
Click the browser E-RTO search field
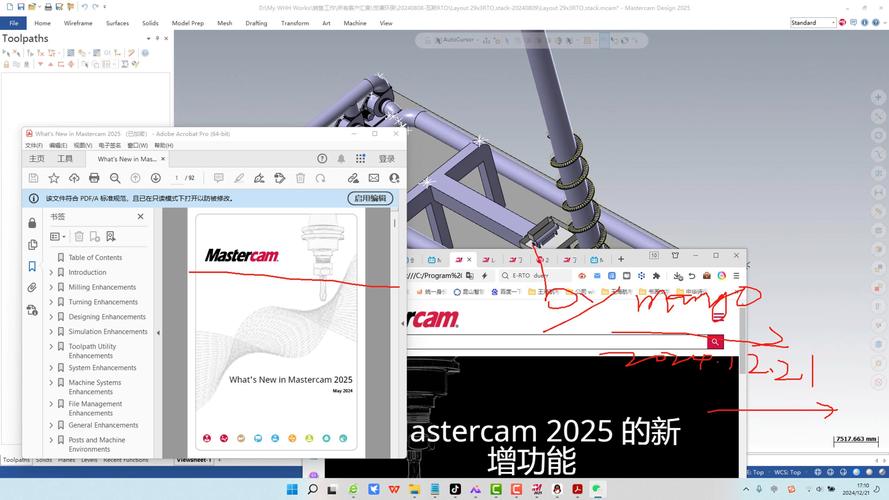[x=536, y=276]
